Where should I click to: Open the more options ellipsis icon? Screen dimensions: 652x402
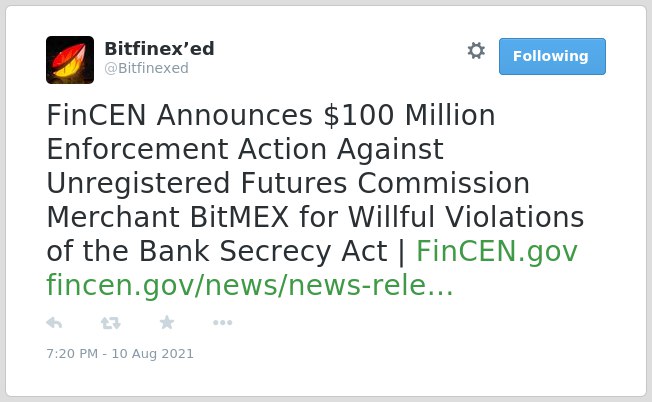pos(222,323)
